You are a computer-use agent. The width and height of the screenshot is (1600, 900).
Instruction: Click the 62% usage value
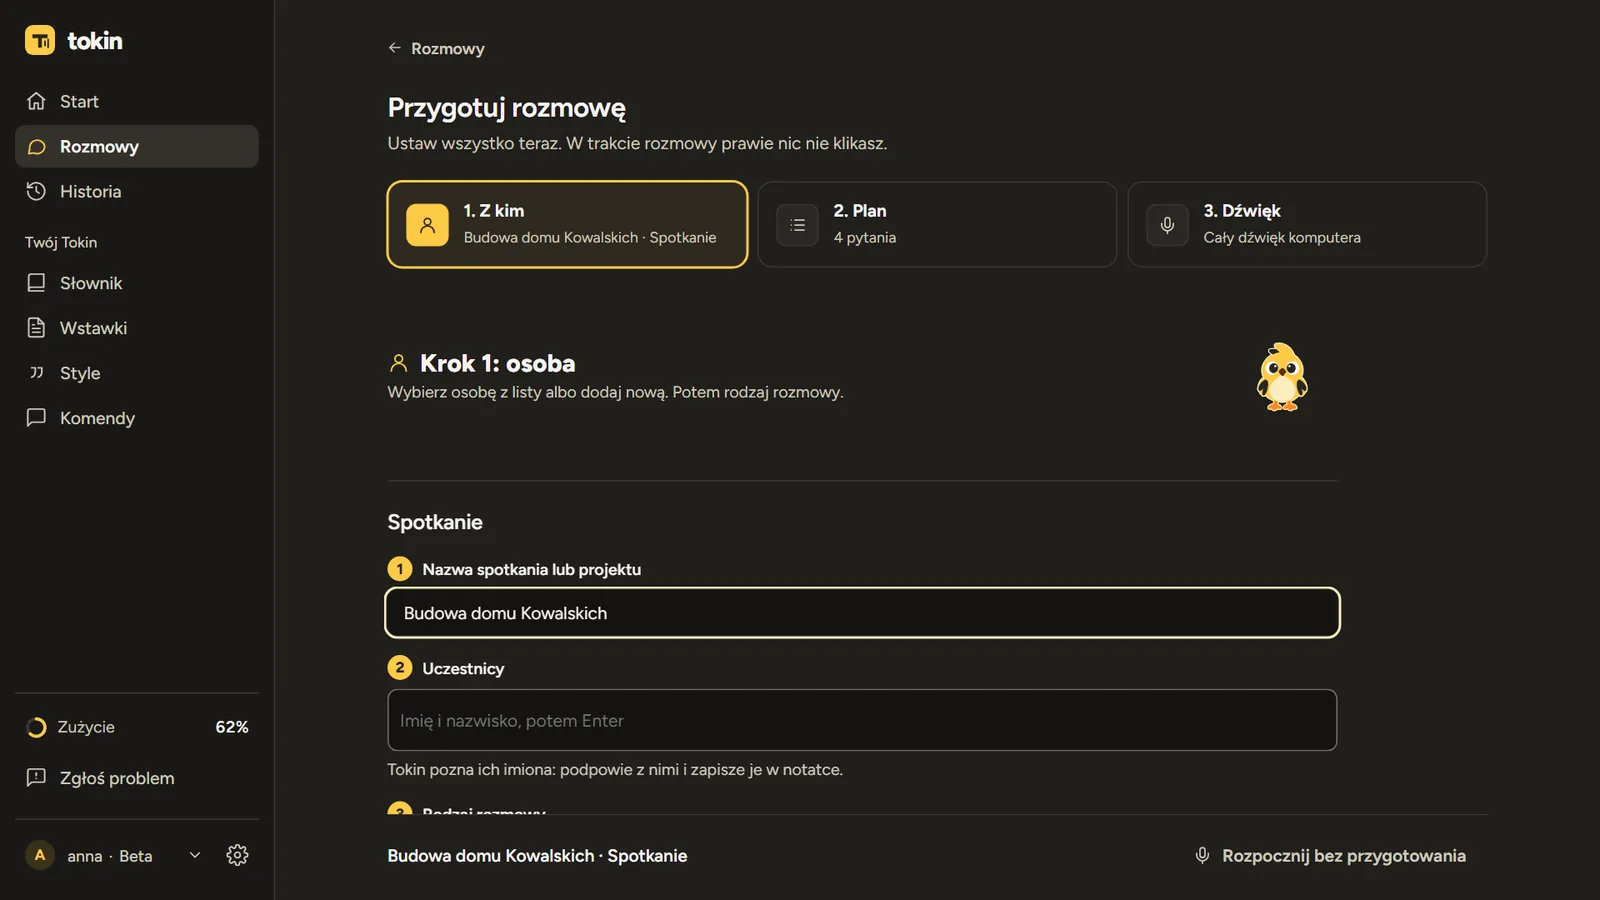[x=232, y=727]
